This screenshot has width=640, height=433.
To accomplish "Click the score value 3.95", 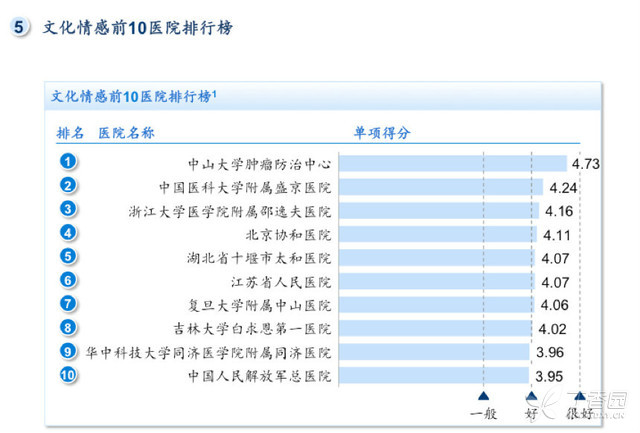I will pos(549,376).
